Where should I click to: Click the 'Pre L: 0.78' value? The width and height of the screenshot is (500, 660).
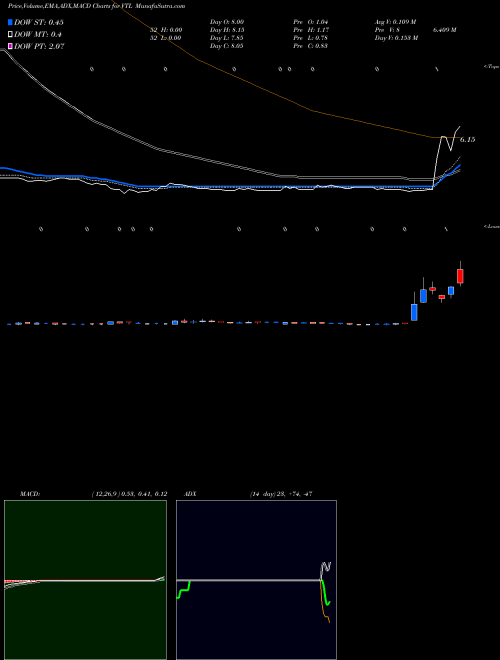311,38
